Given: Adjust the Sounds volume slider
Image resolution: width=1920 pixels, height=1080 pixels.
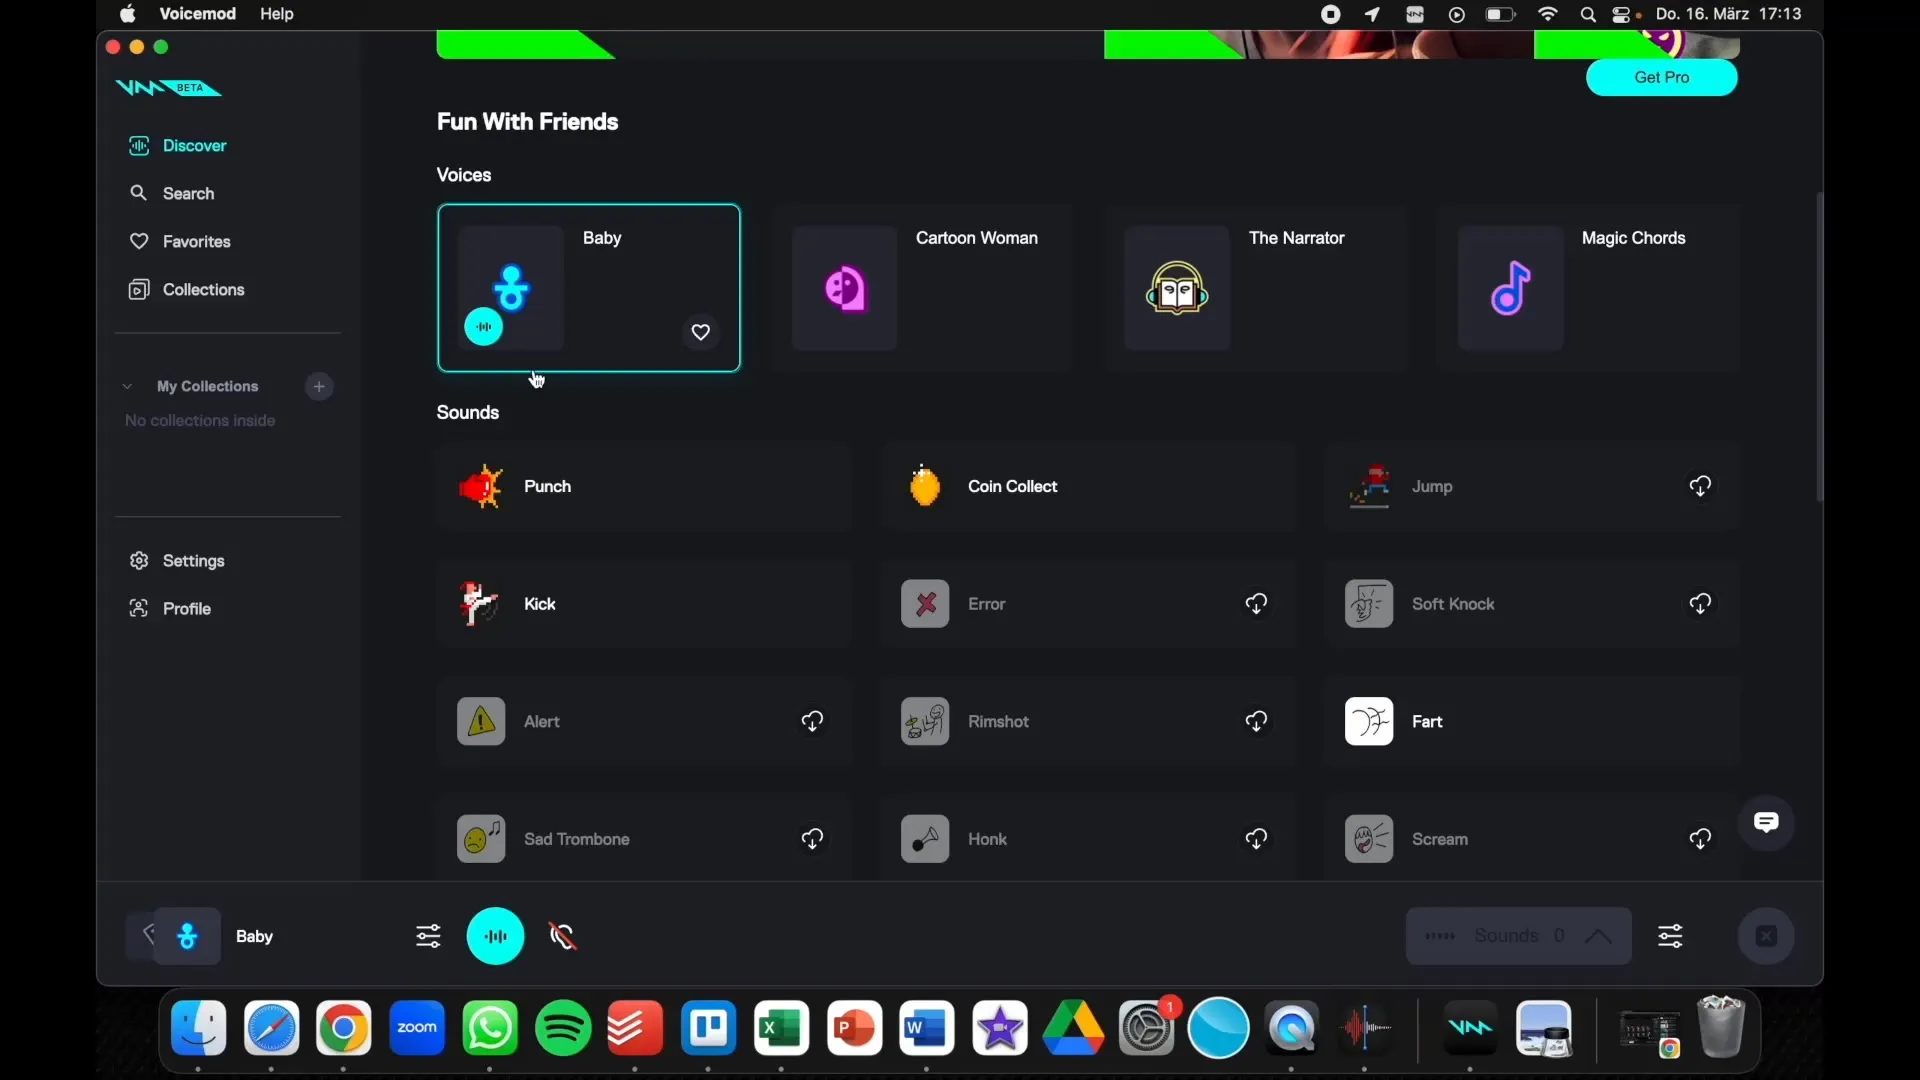Looking at the screenshot, I should click(x=1668, y=935).
